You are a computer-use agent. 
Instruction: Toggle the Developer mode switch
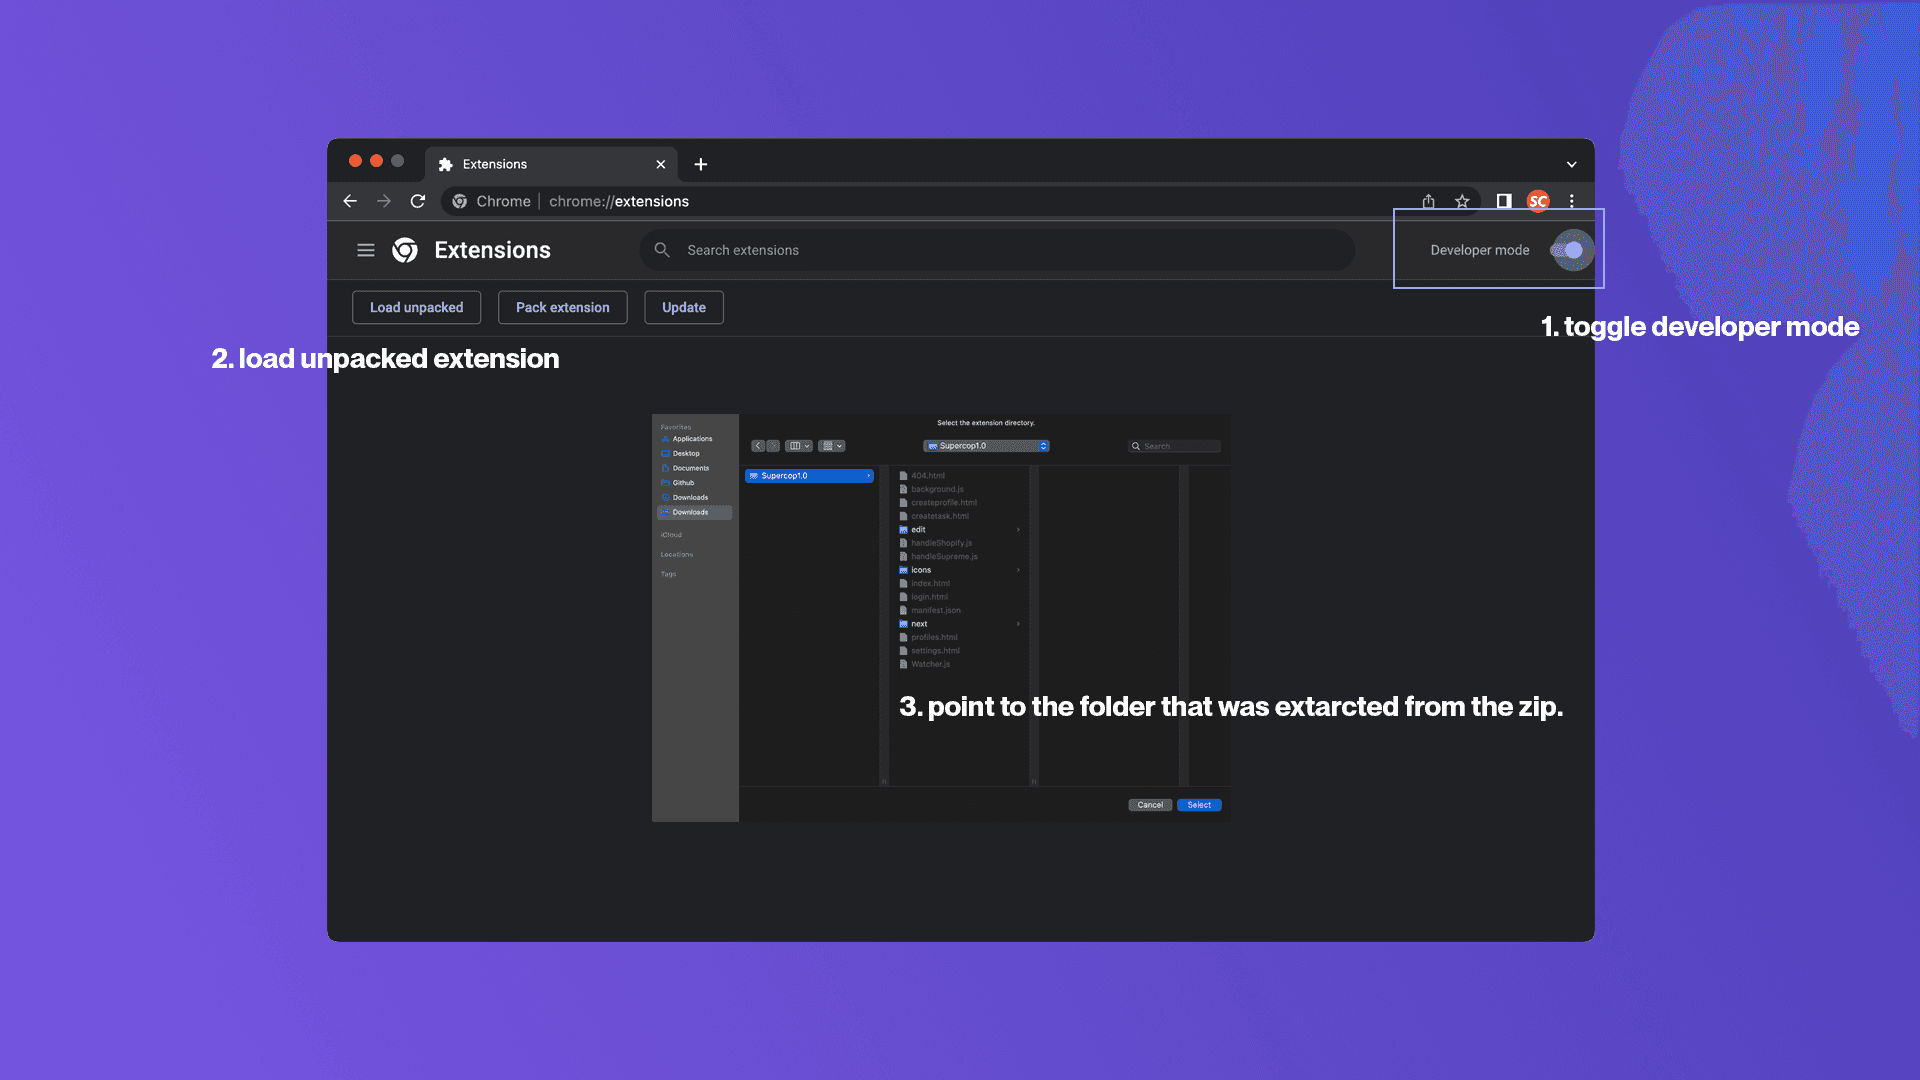tap(1570, 250)
